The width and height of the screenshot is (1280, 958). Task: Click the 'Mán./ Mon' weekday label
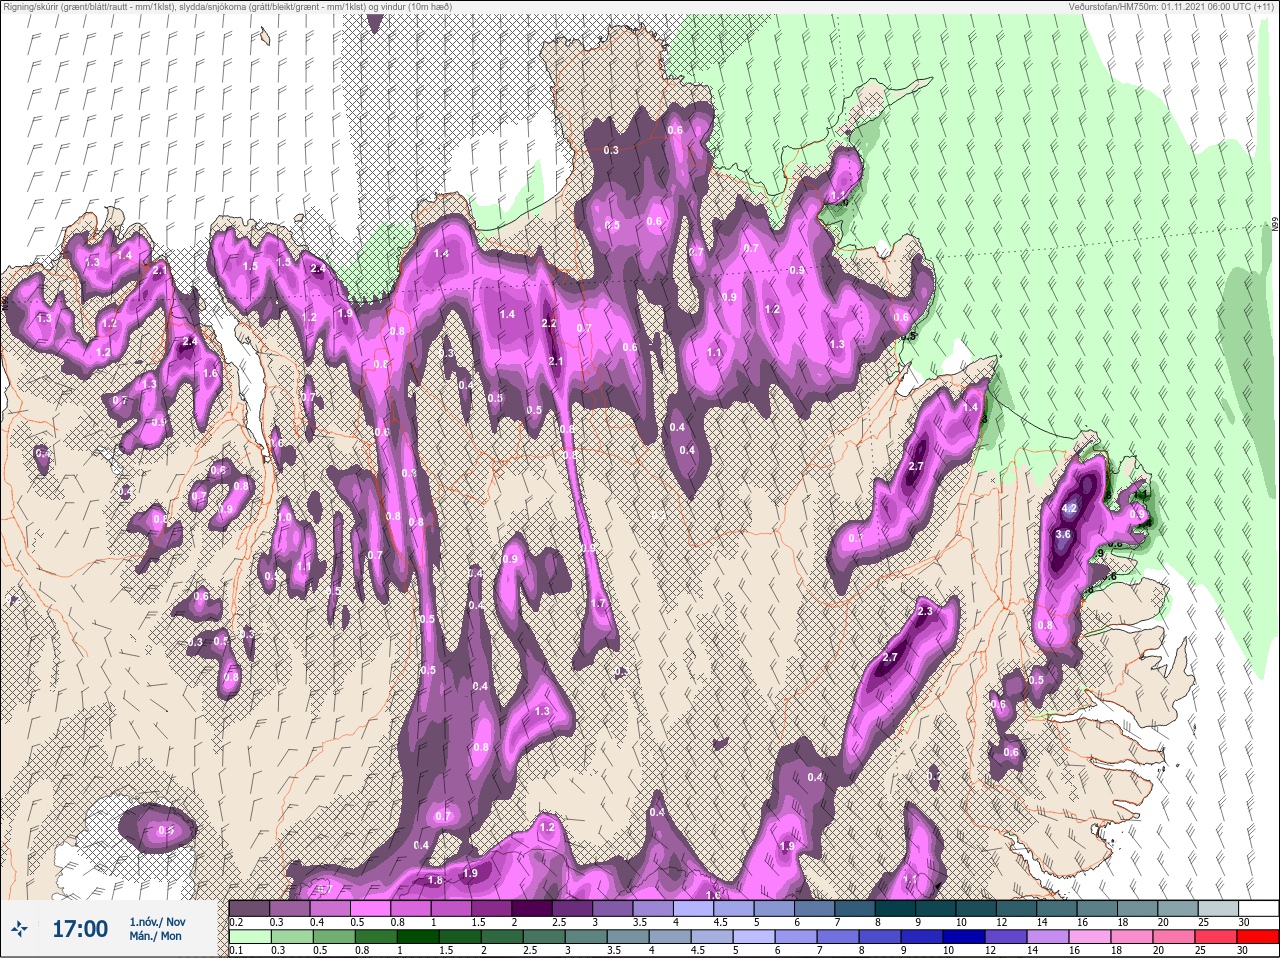click(x=155, y=936)
